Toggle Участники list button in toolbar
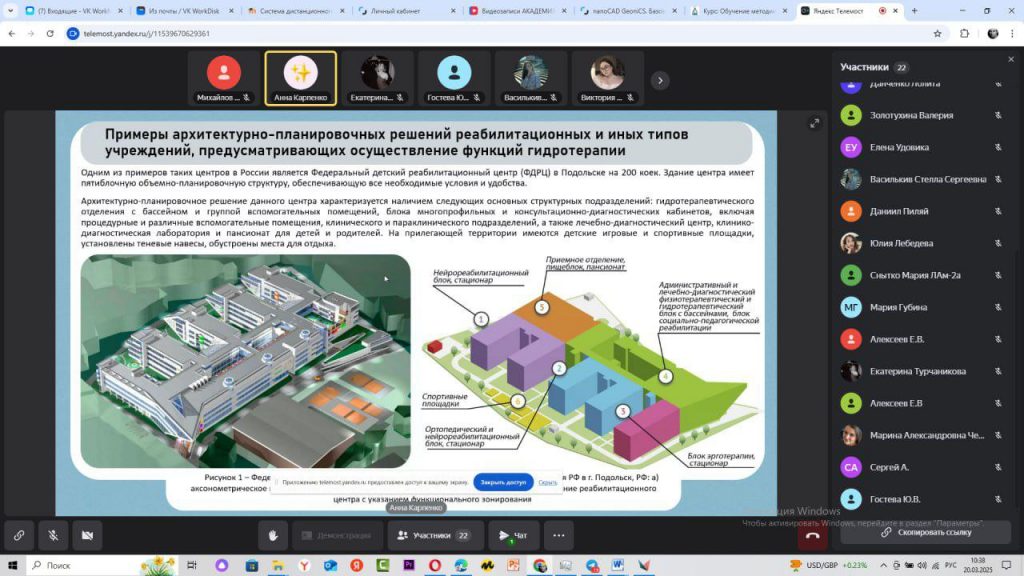1024x576 pixels. [435, 535]
